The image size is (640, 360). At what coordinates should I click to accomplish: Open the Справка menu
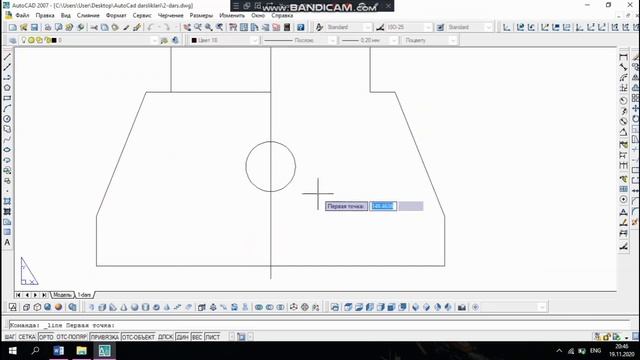point(282,16)
